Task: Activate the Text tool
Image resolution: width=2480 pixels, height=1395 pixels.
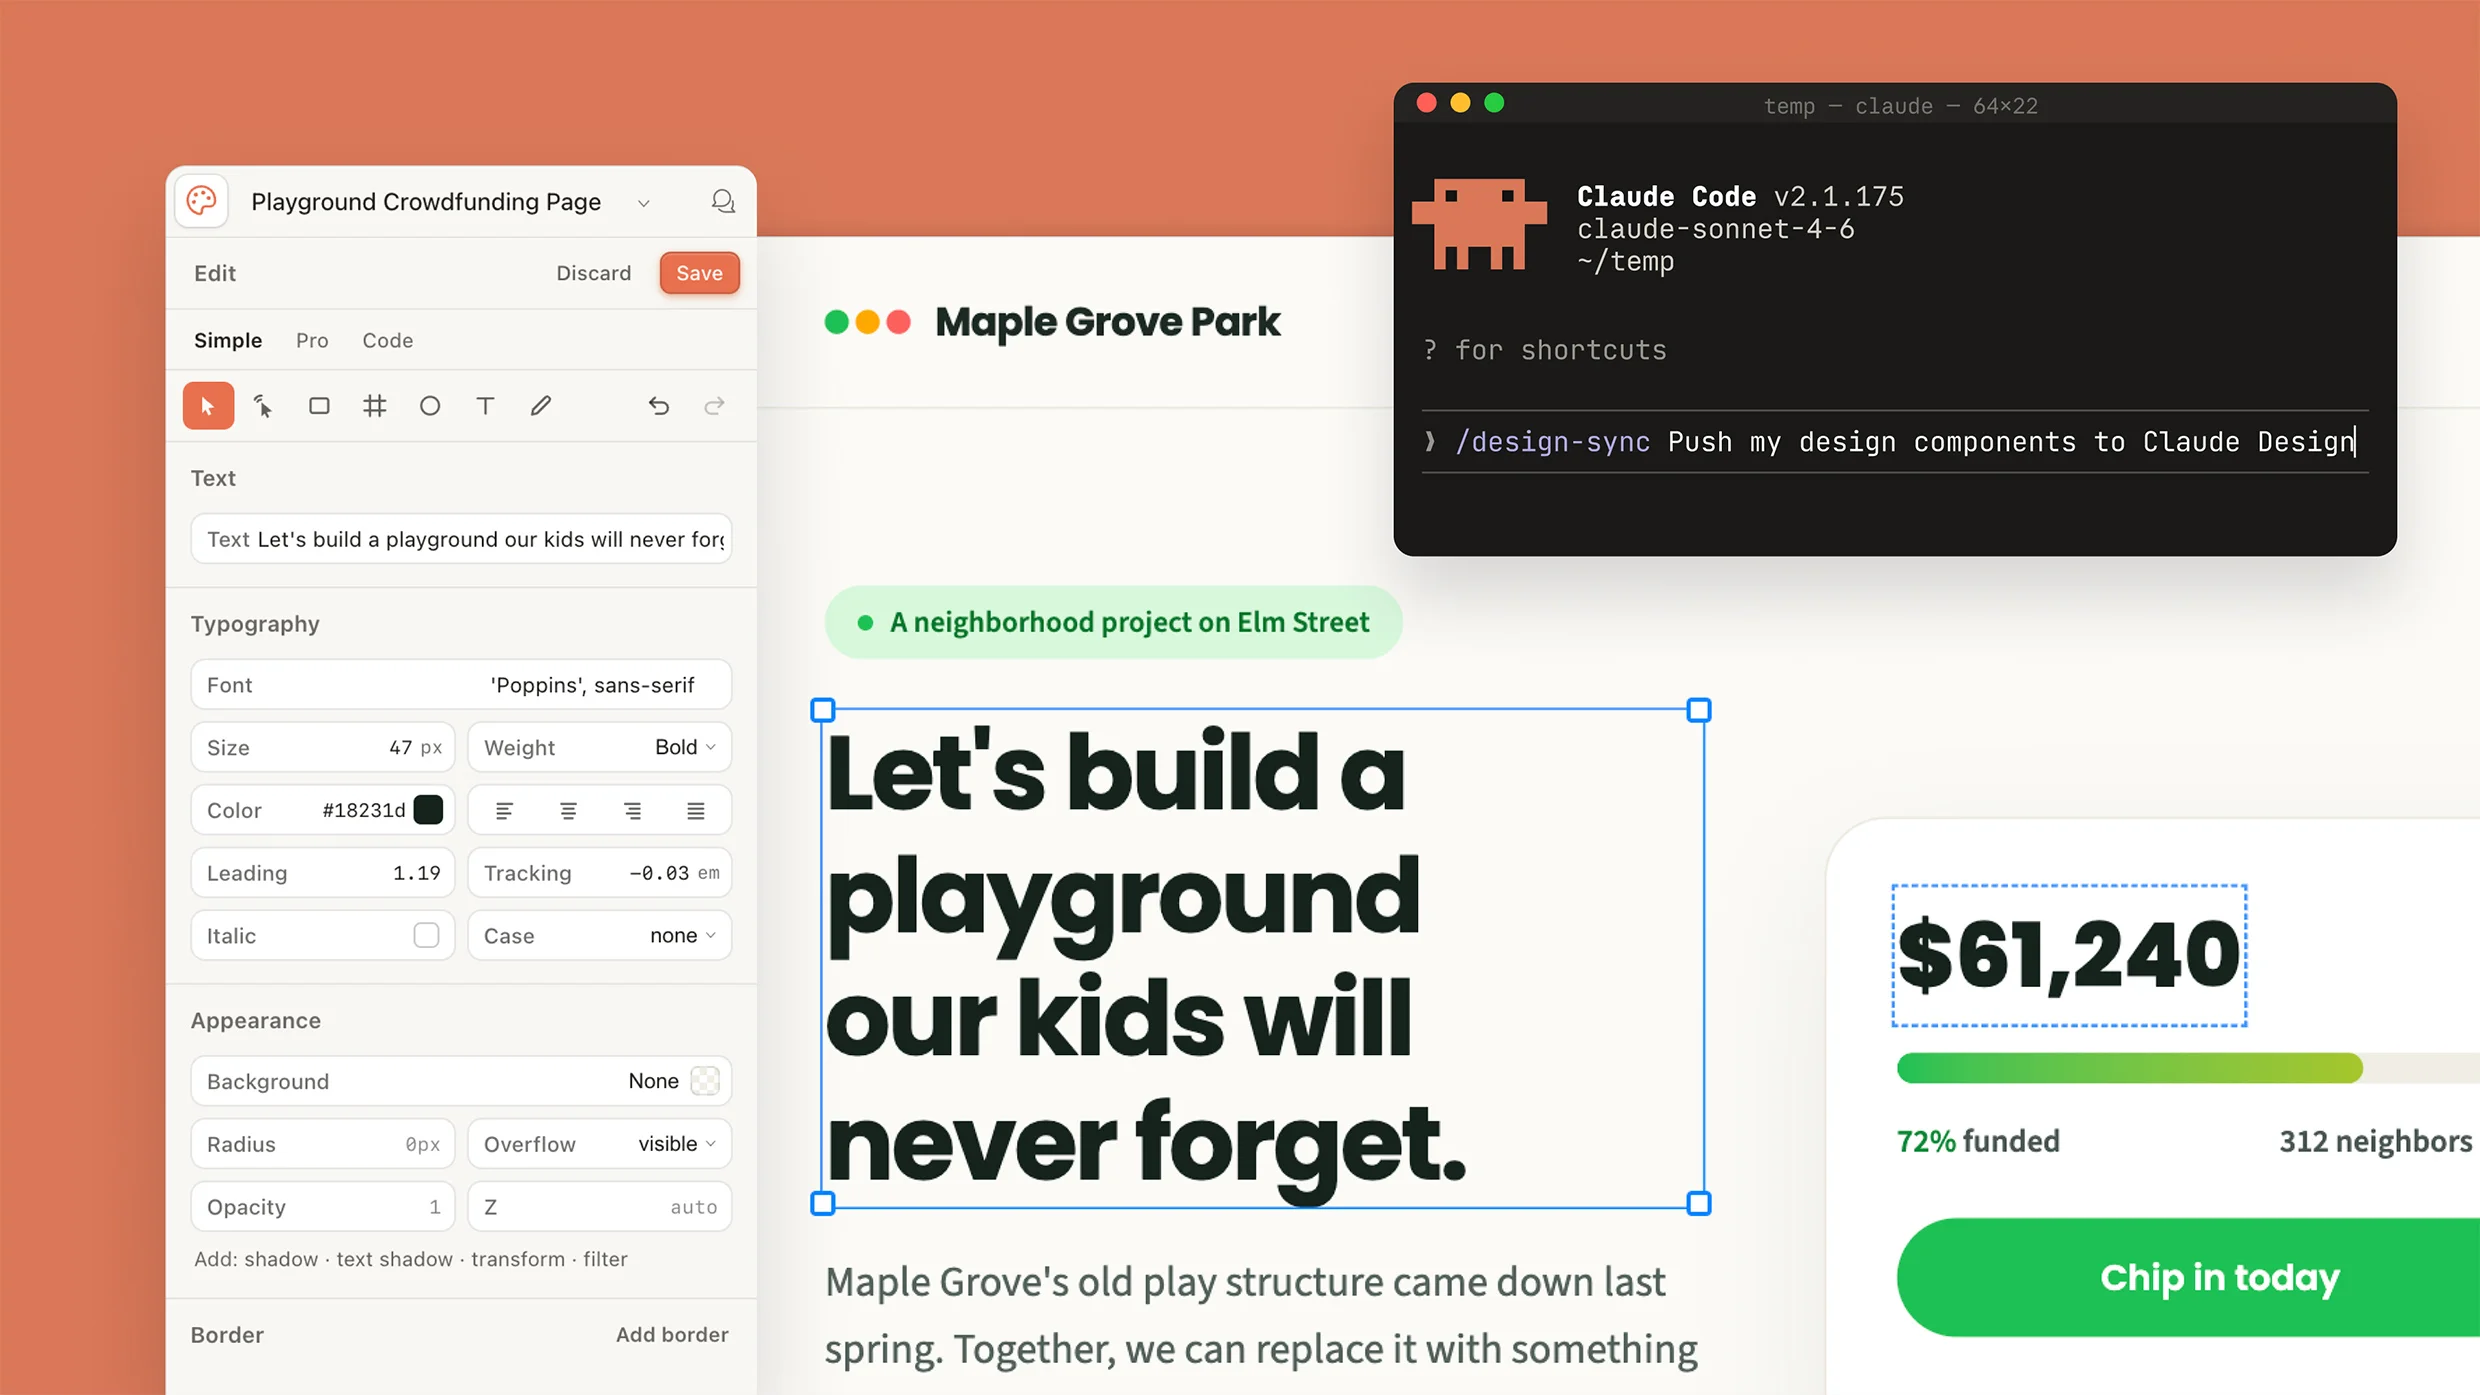Action: (485, 405)
